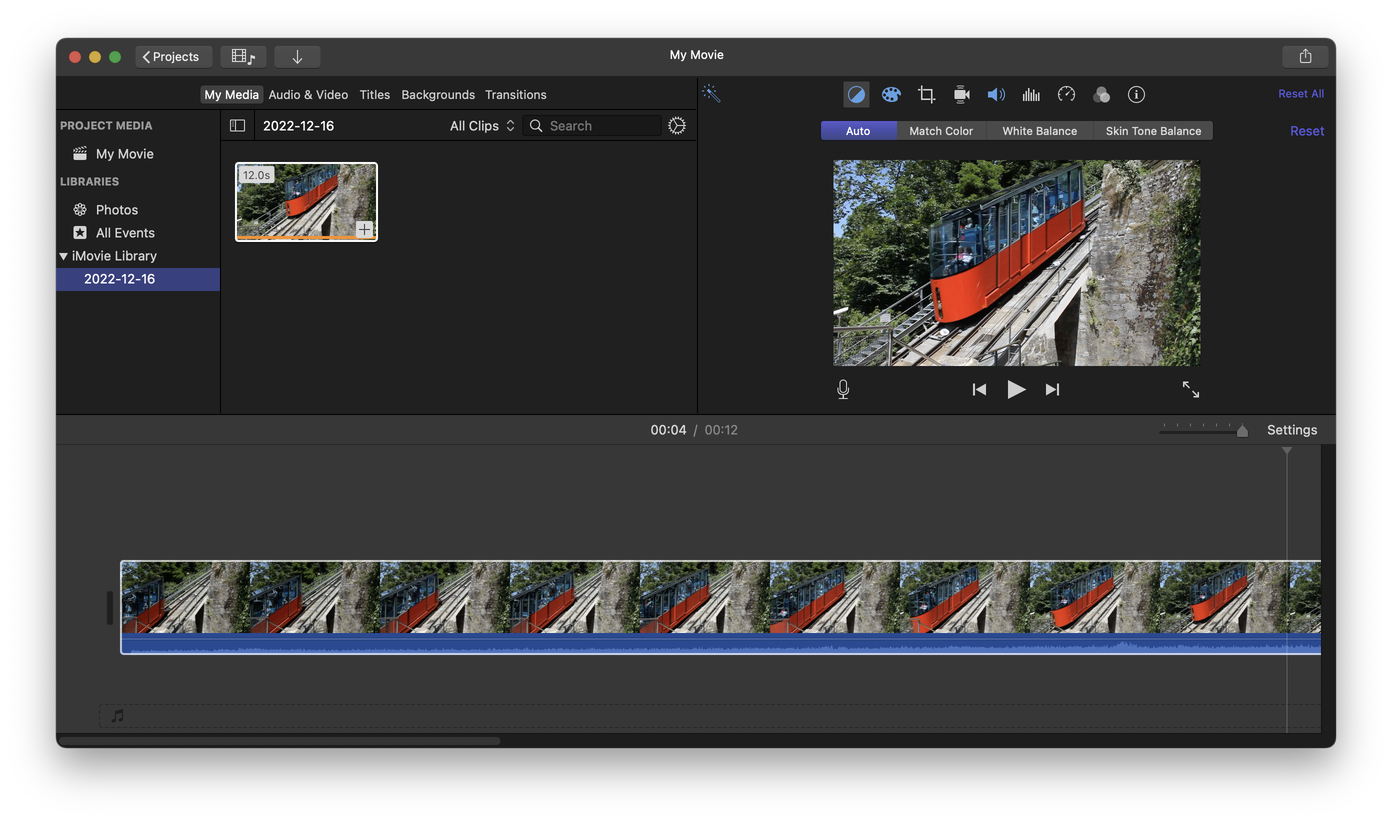Open the stabilization camera icon

961,94
